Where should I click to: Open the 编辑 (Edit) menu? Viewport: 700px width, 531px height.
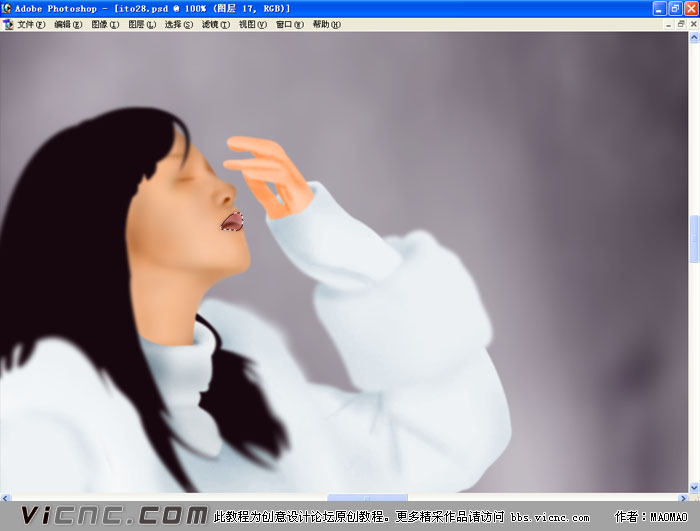click(68, 25)
